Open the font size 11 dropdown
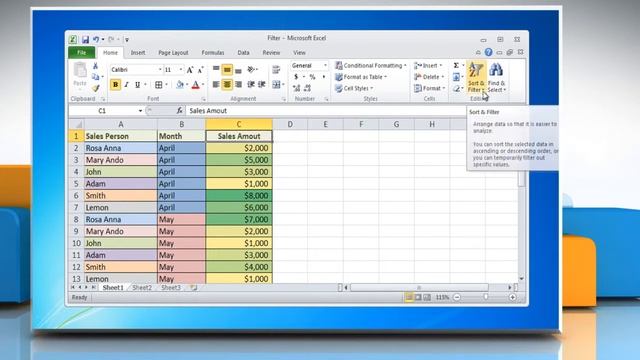Screen dimensions: 640x360 [x=181, y=70]
